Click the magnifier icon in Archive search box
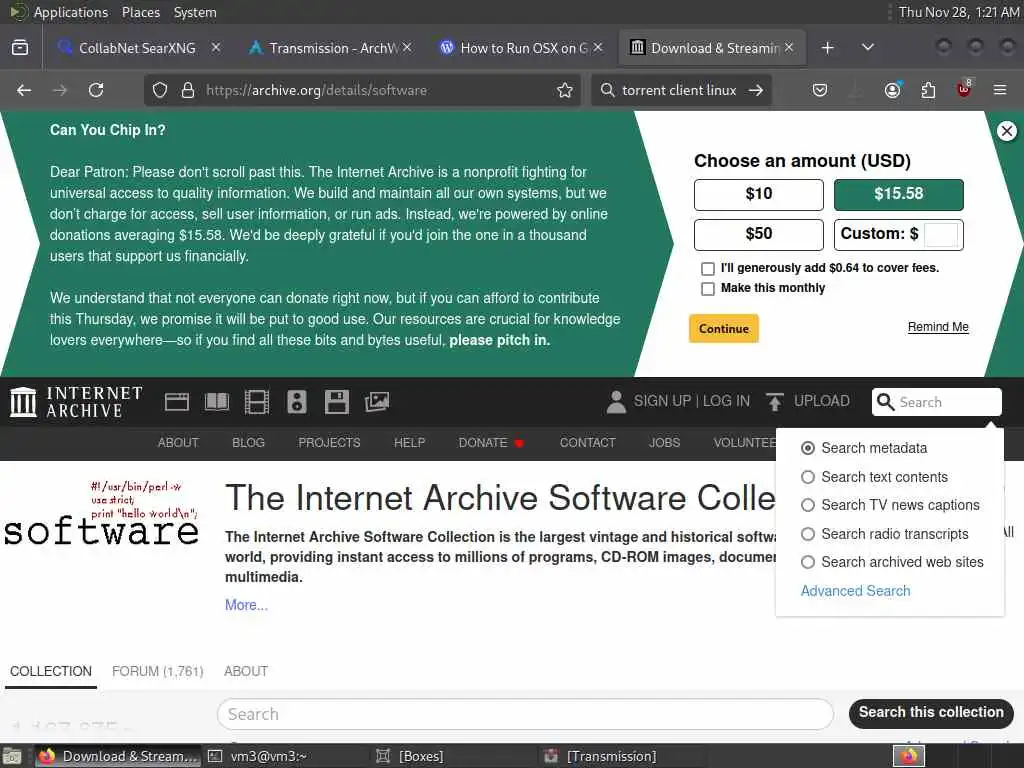The height and width of the screenshot is (768, 1024). 885,402
